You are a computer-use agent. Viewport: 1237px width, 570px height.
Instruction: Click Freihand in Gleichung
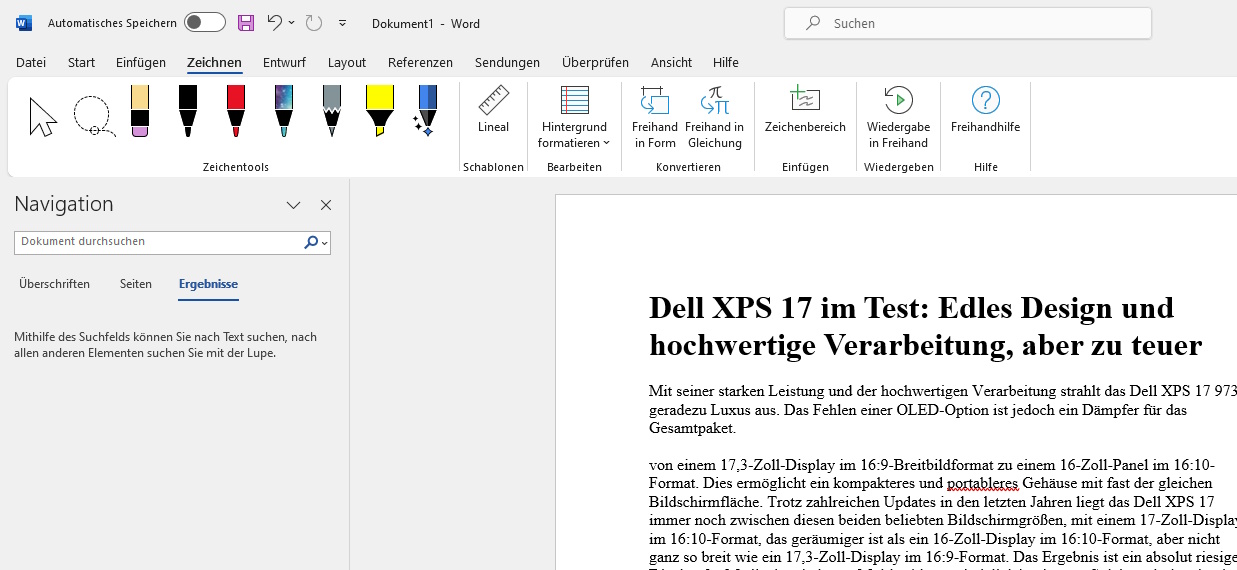tap(714, 118)
